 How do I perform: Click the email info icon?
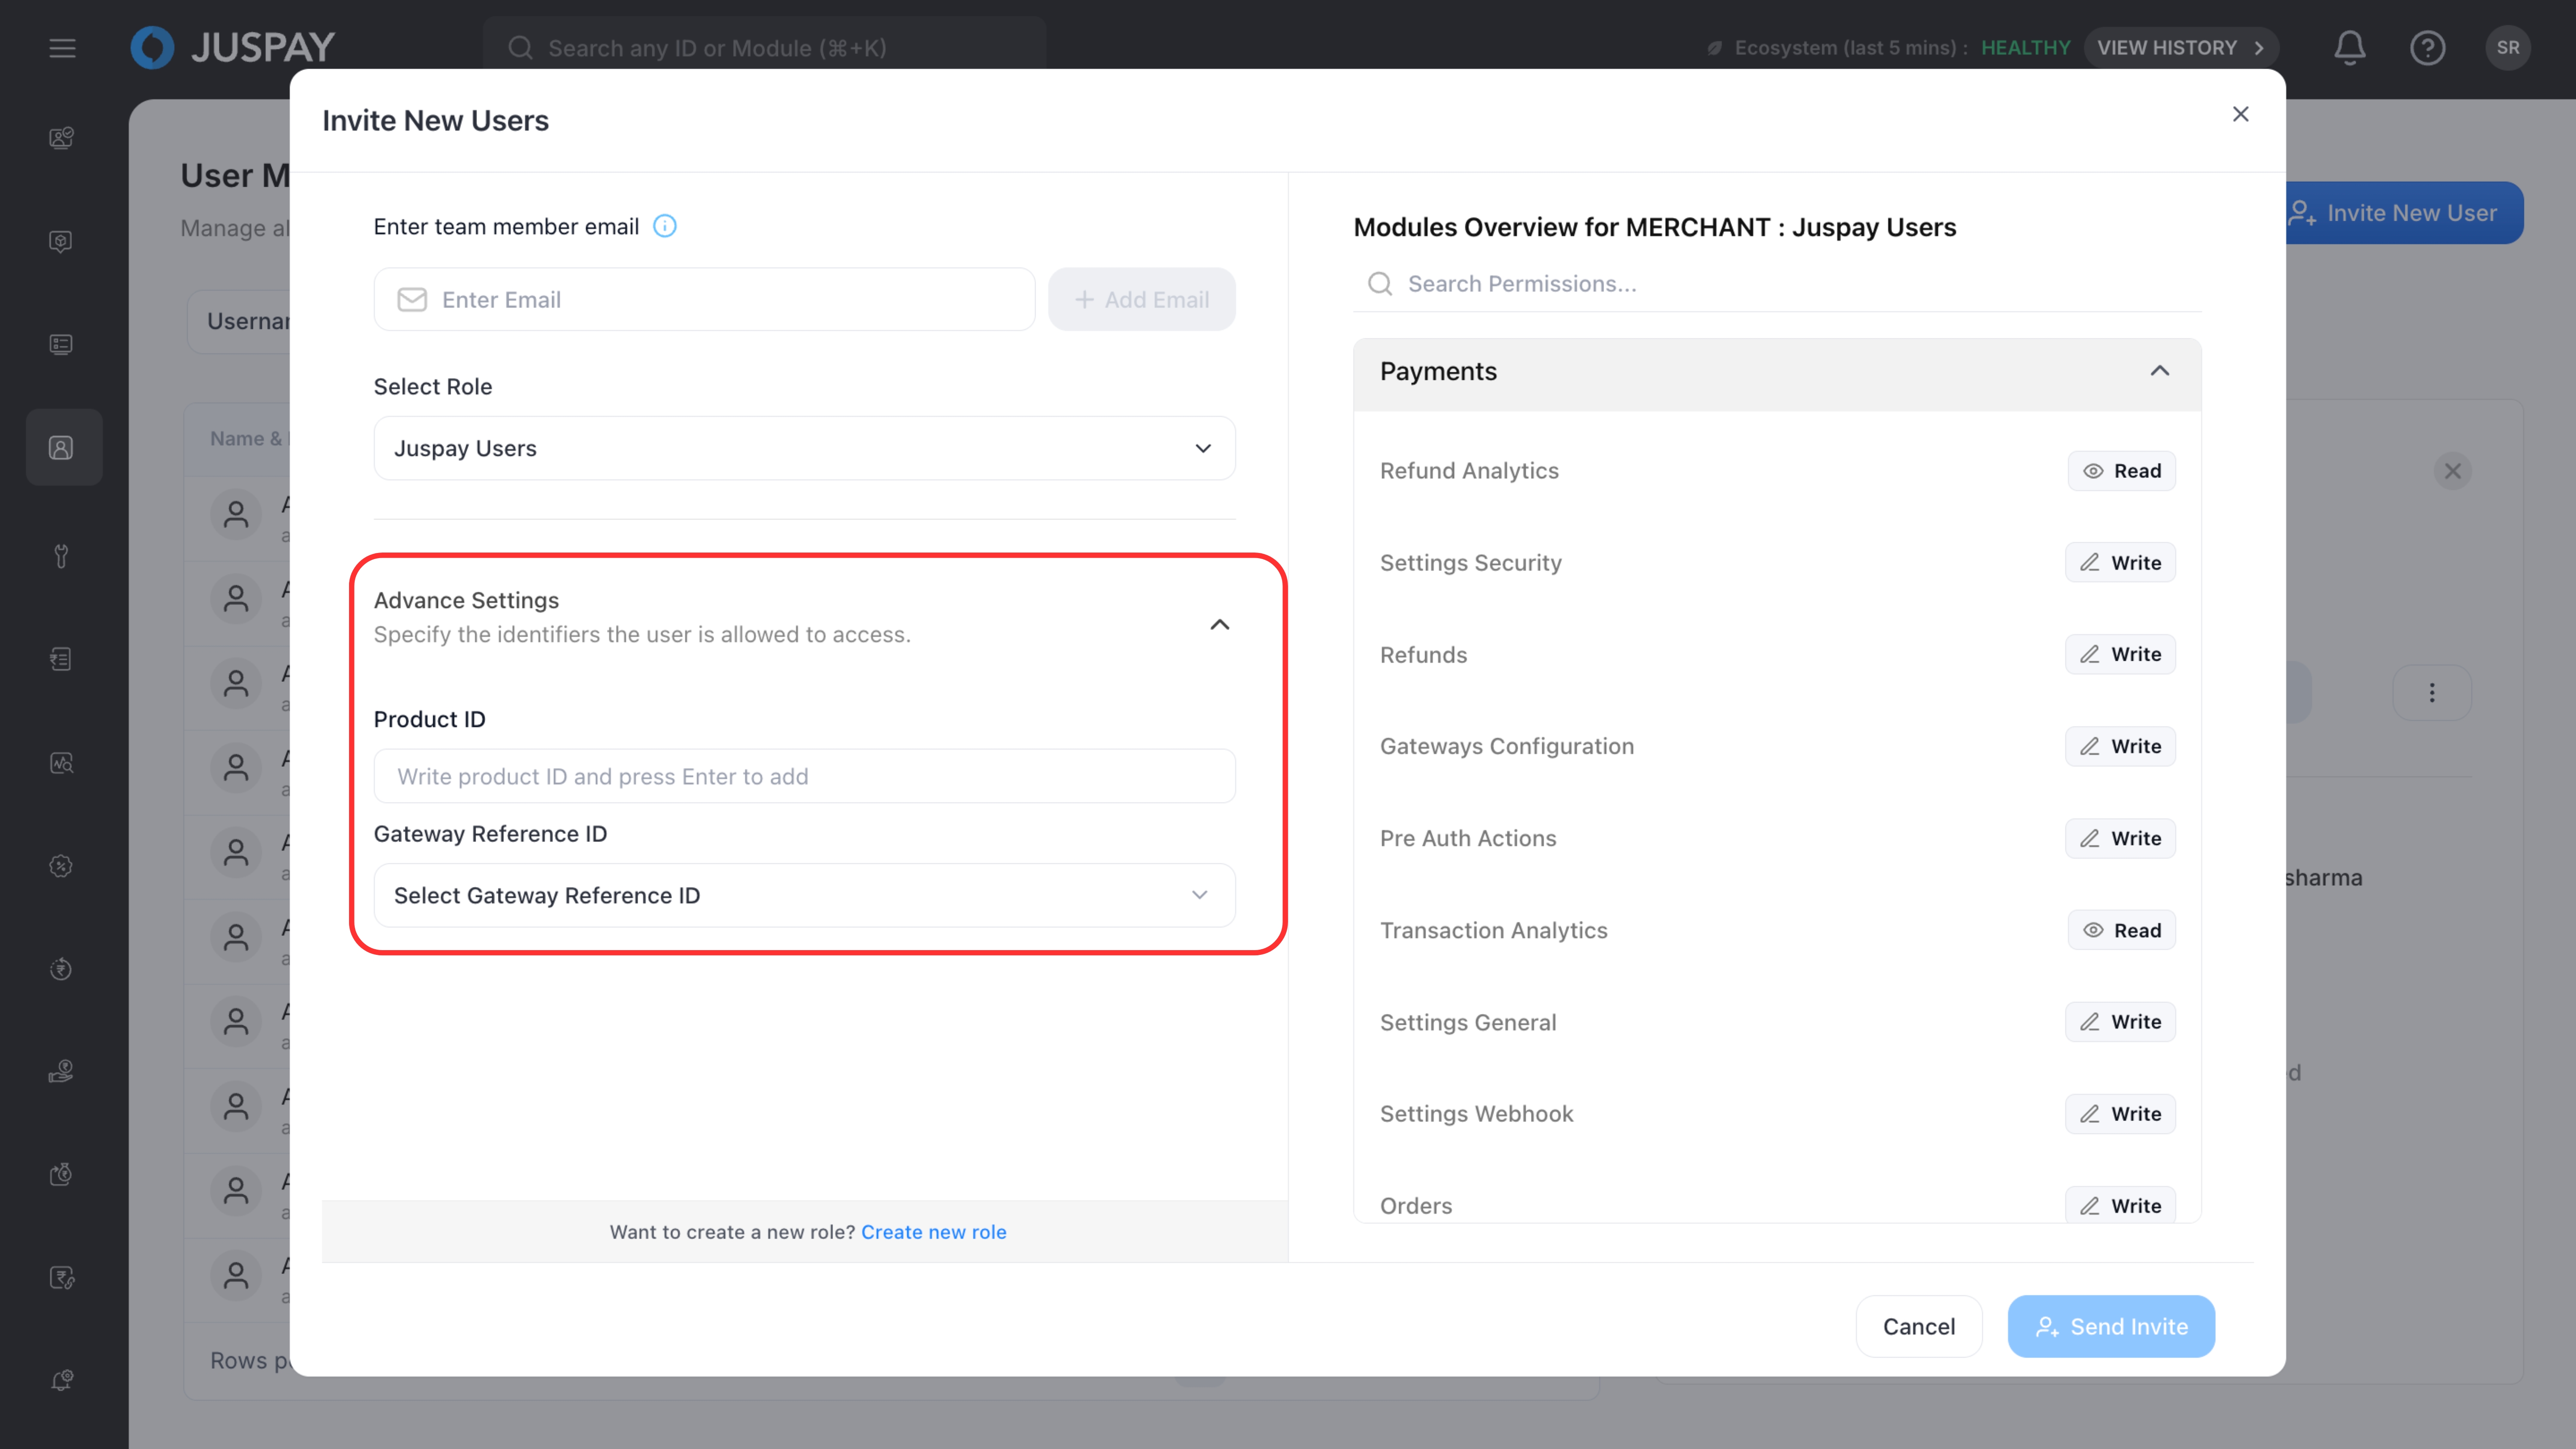point(664,226)
